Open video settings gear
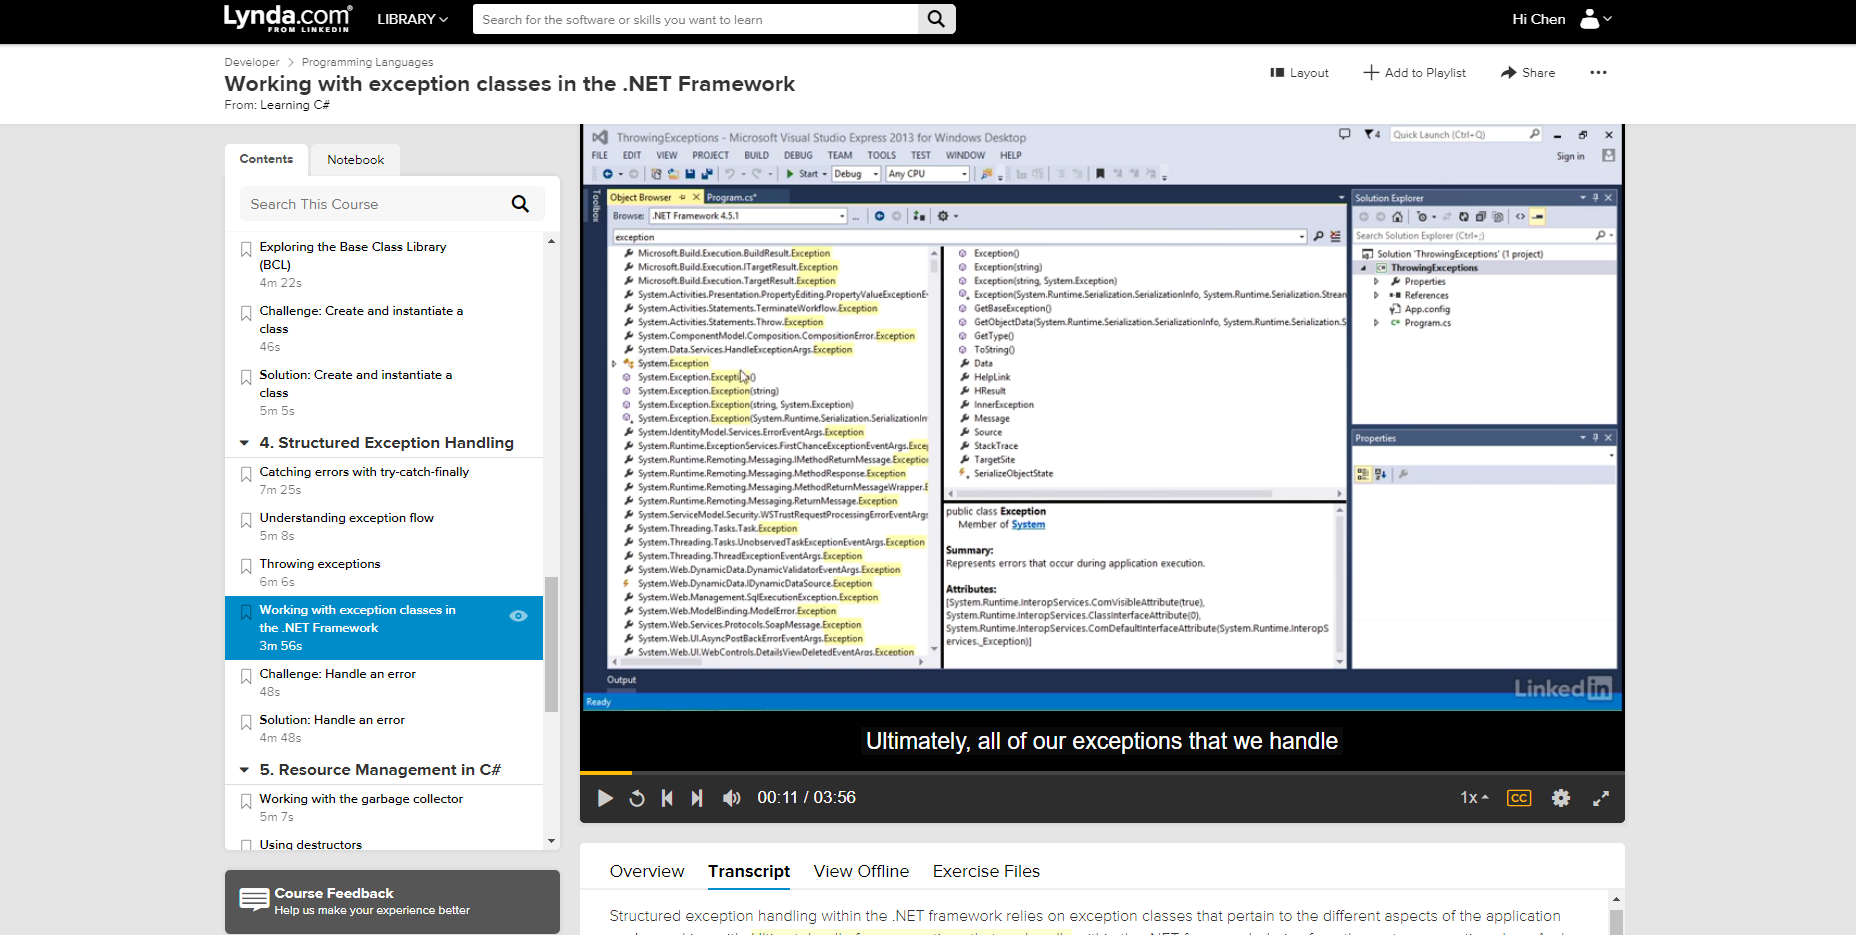This screenshot has width=1856, height=935. click(x=1561, y=798)
